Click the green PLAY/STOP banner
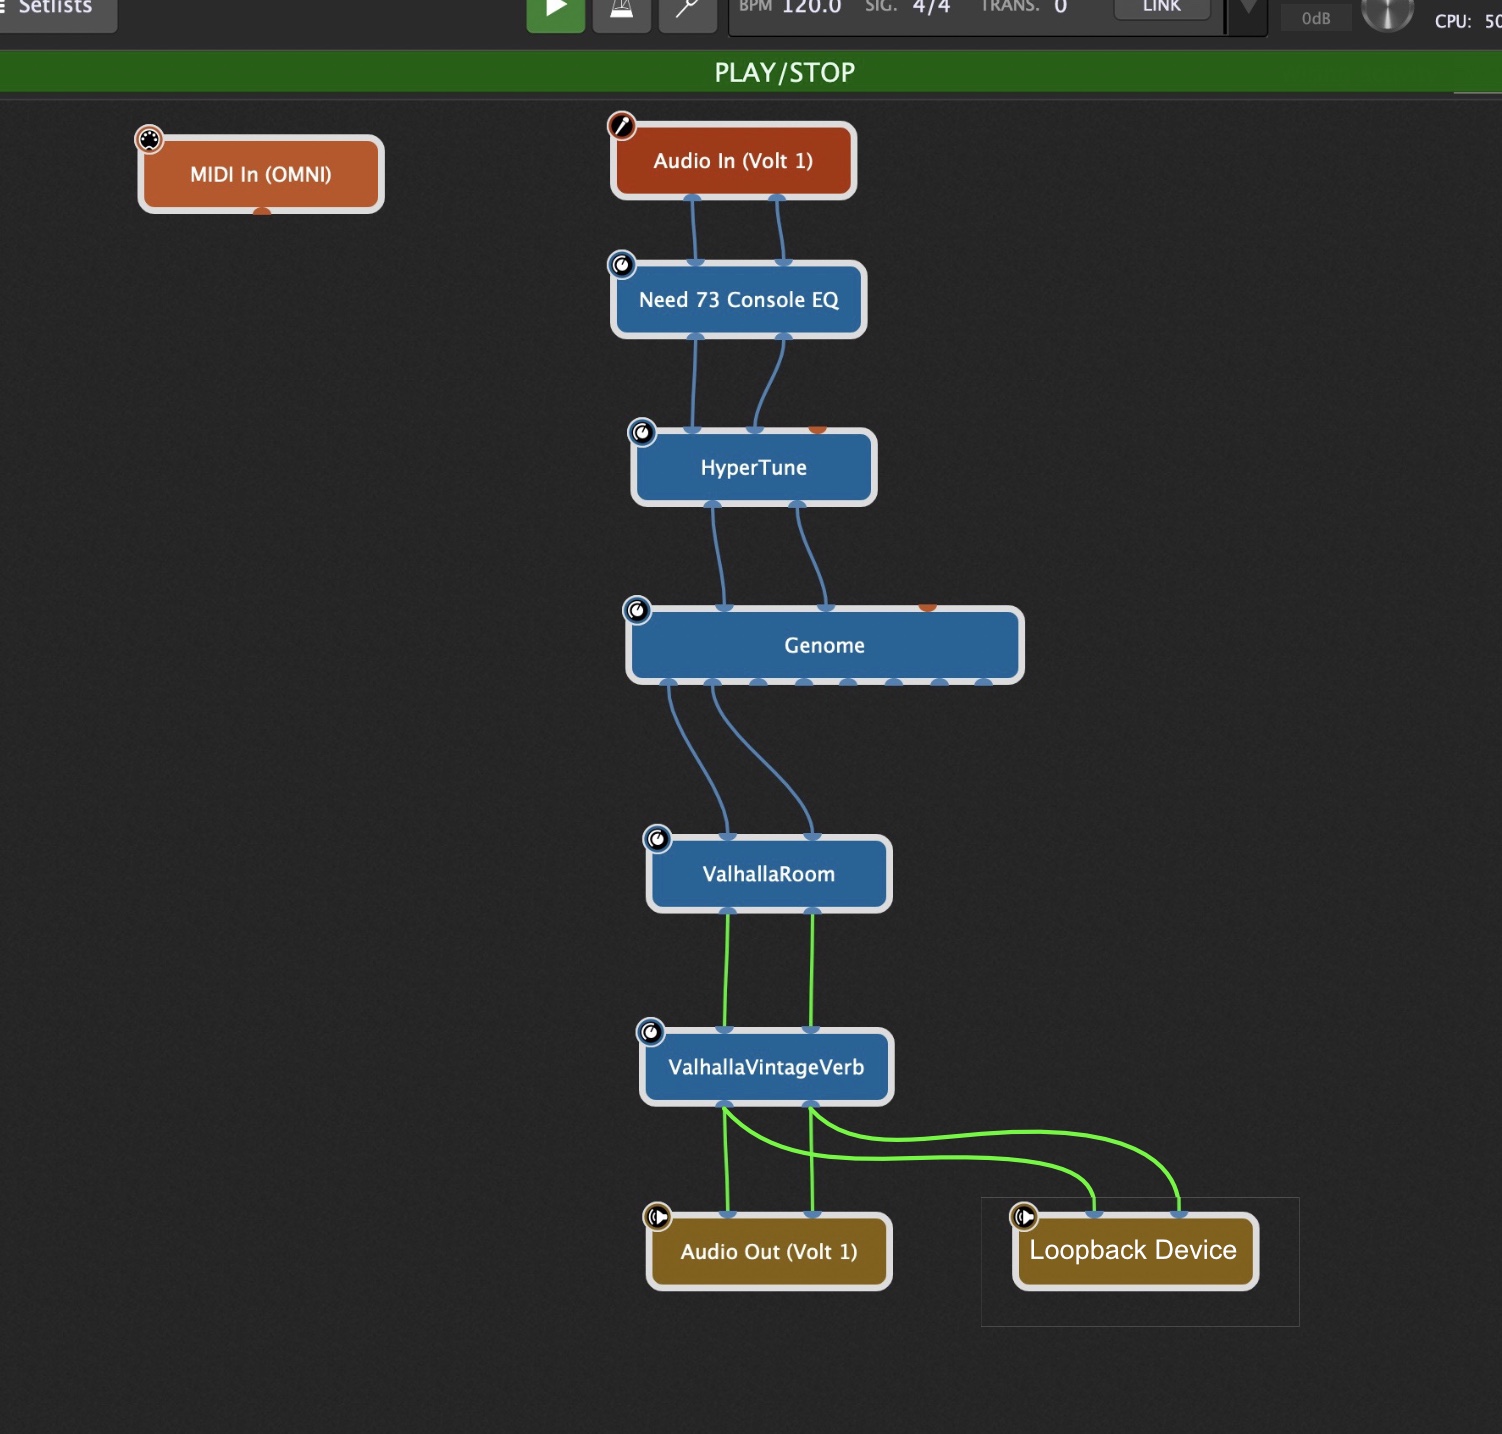The height and width of the screenshot is (1434, 1502). 751,72
